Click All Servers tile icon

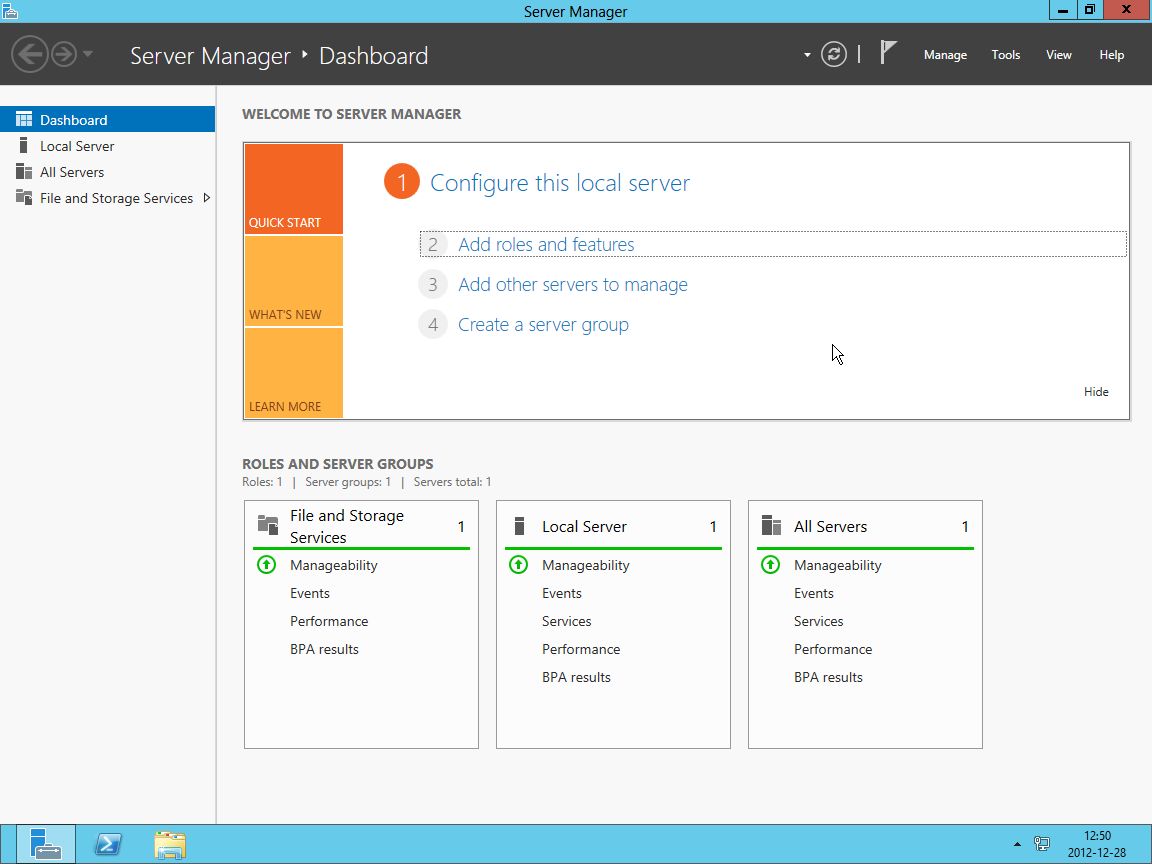click(x=771, y=525)
